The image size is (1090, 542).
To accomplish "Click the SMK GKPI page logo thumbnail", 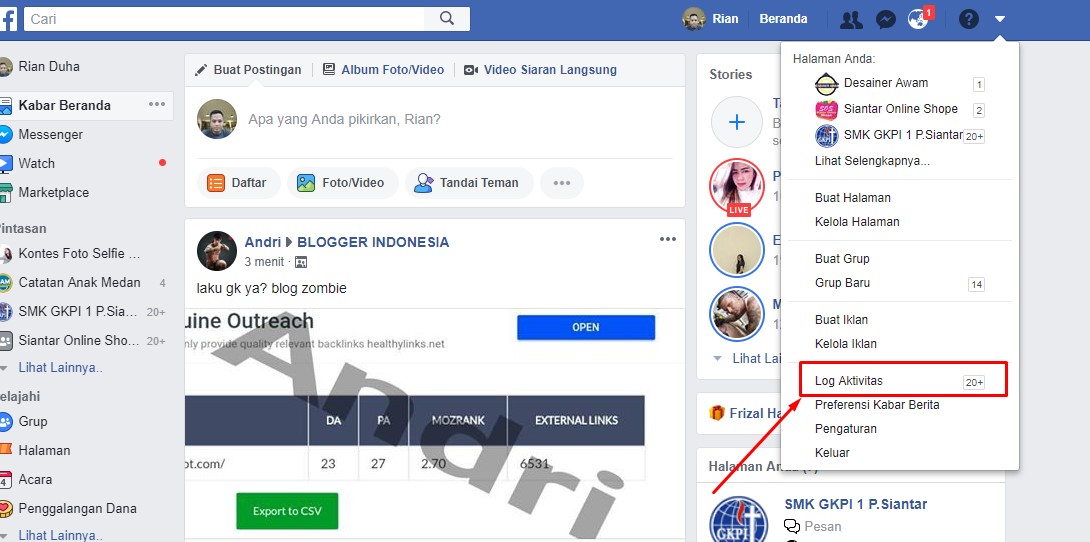I will tap(738, 519).
